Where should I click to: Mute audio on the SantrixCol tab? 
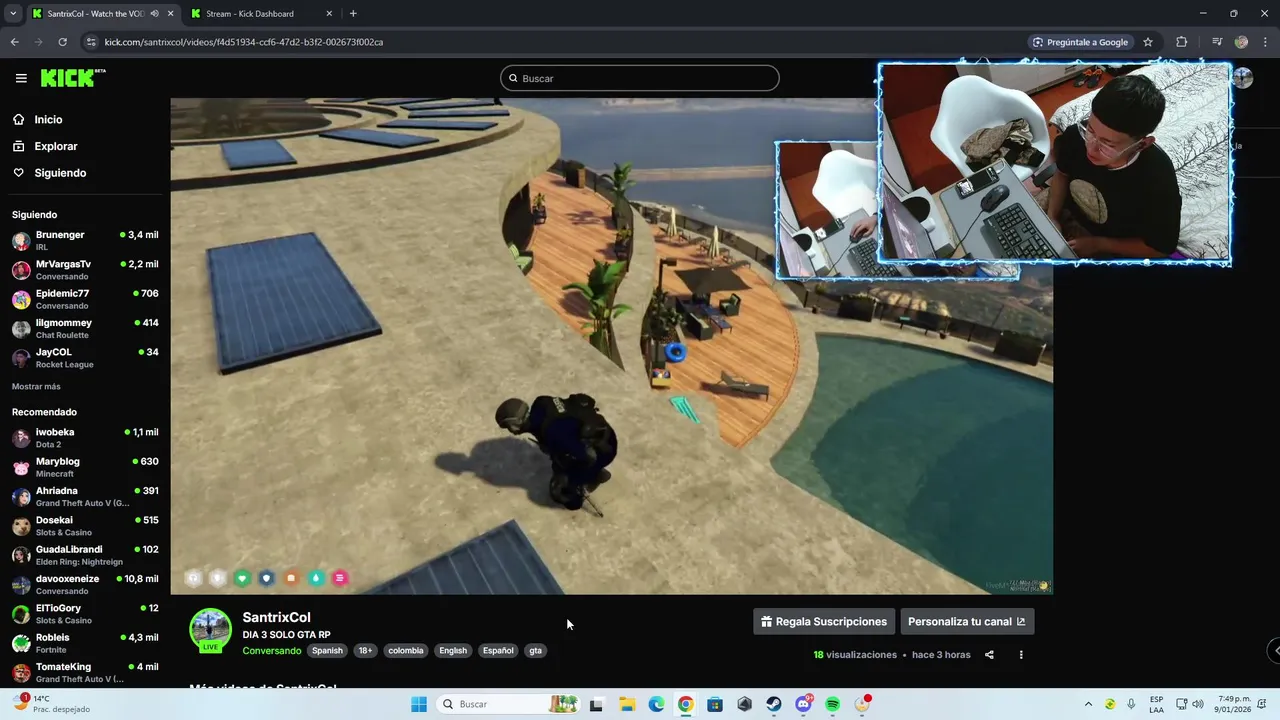154,14
